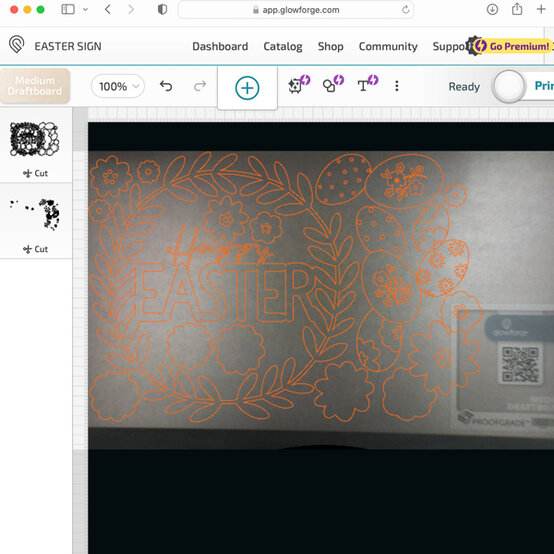This screenshot has height=554, width=554.
Task: Select the first Cut step thumbnail
Action: click(34, 139)
